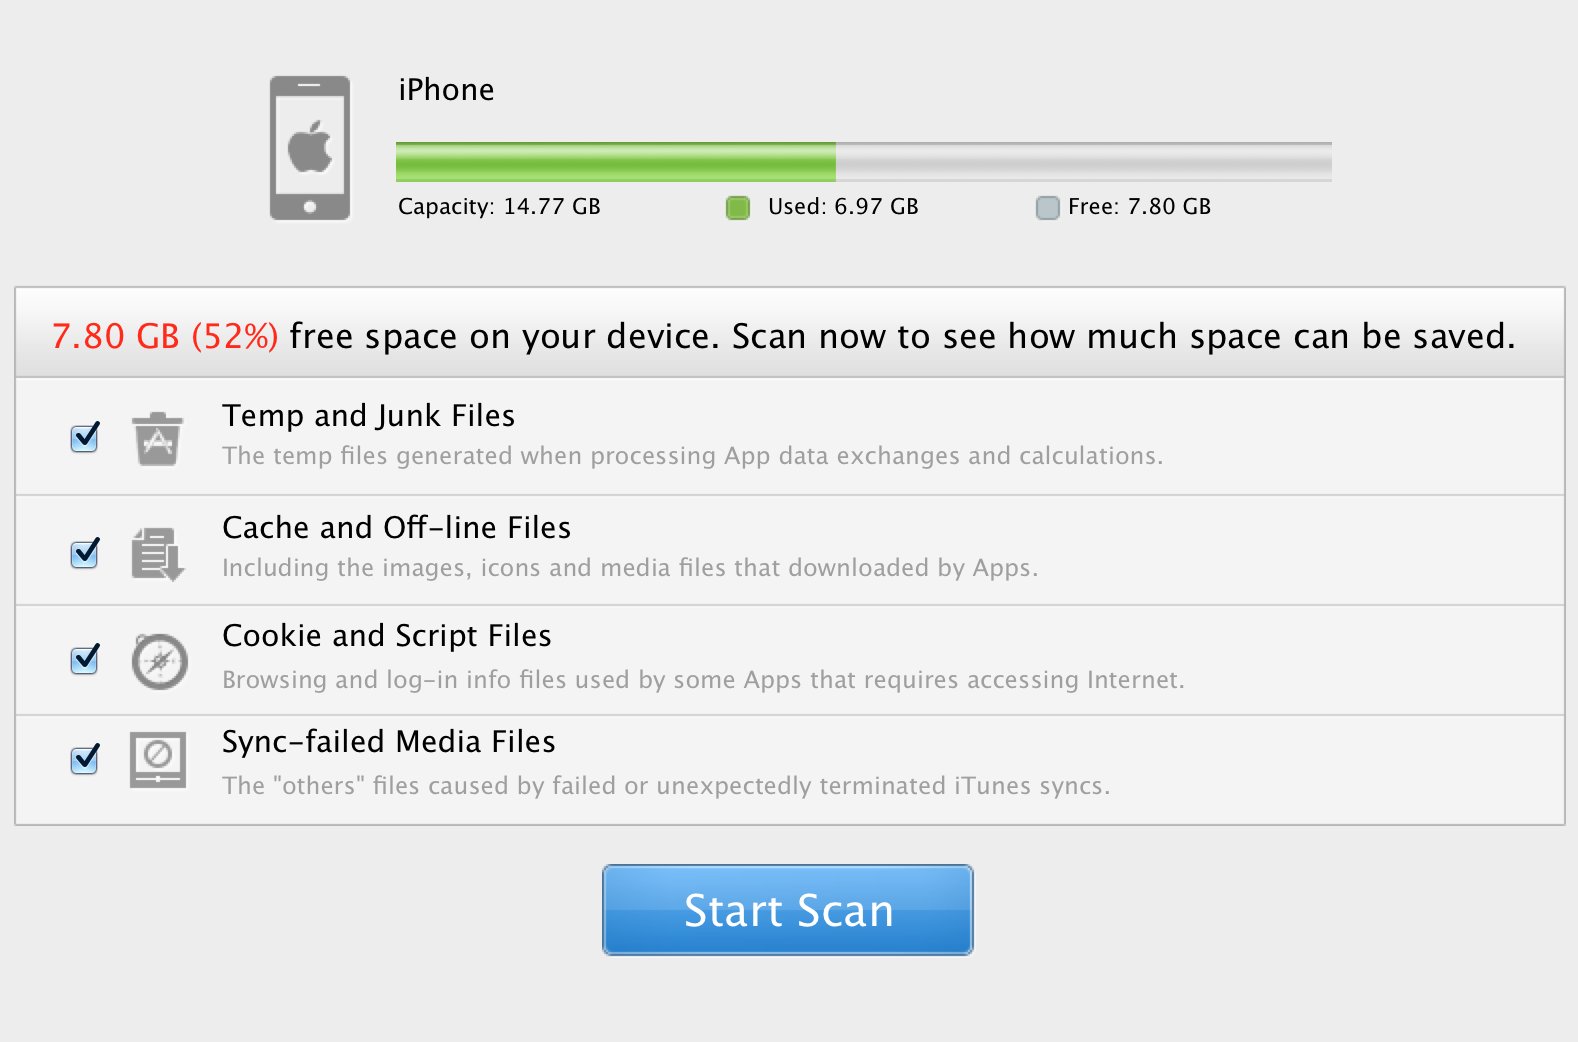This screenshot has width=1578, height=1042.
Task: Click the Capacity: 14.77 GB label
Action: click(x=499, y=206)
